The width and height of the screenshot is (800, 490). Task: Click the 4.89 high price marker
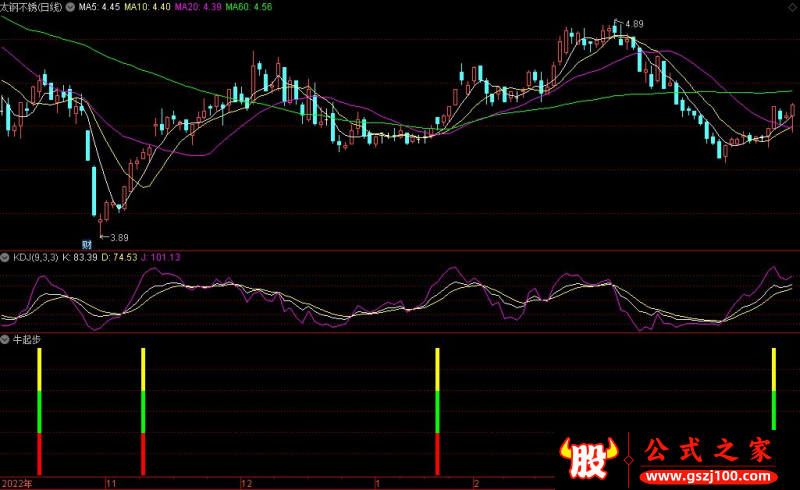[x=634, y=23]
